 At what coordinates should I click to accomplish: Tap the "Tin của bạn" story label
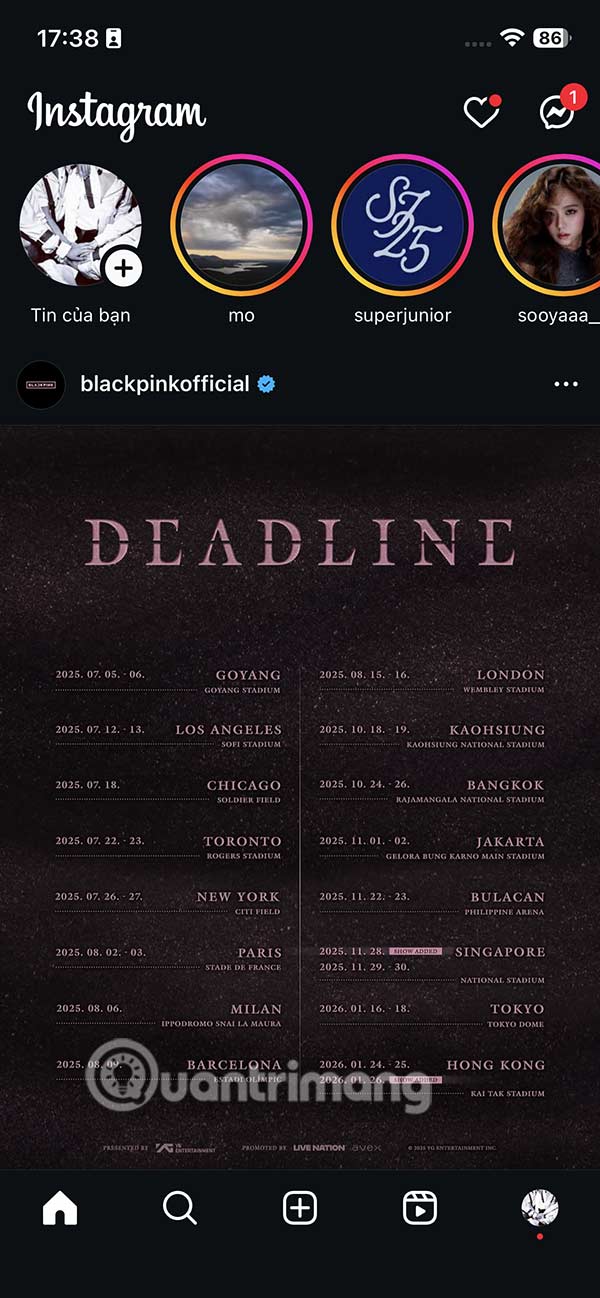pos(80,315)
